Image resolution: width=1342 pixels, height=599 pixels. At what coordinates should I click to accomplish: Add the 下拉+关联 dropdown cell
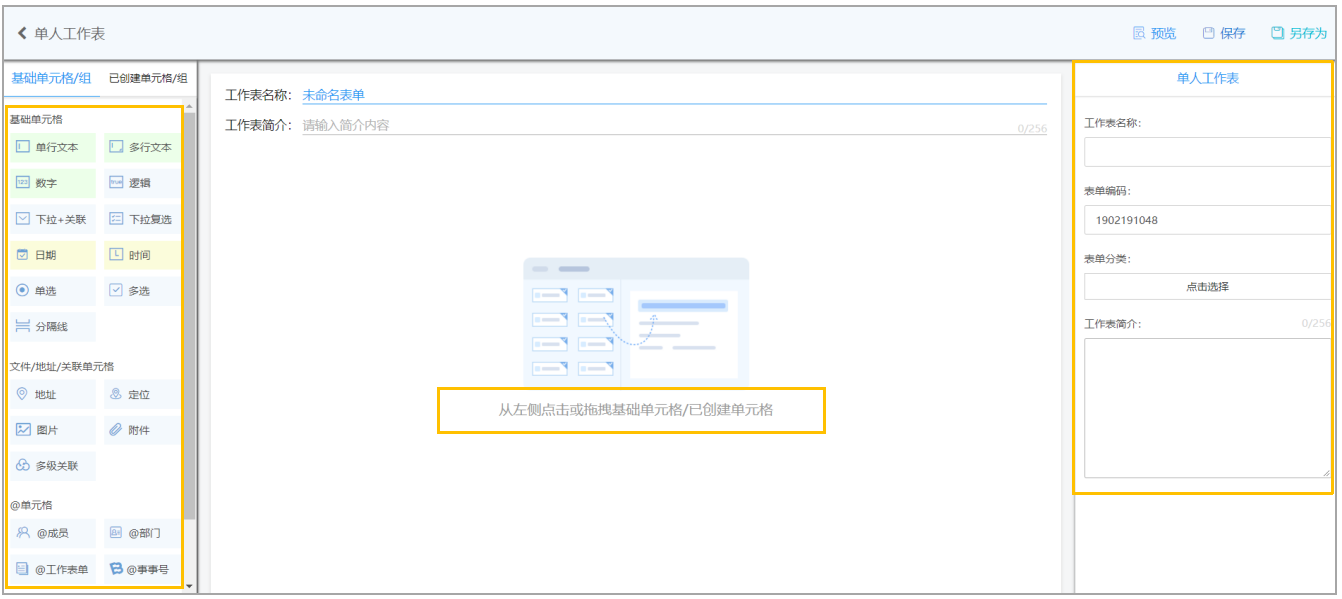click(53, 219)
